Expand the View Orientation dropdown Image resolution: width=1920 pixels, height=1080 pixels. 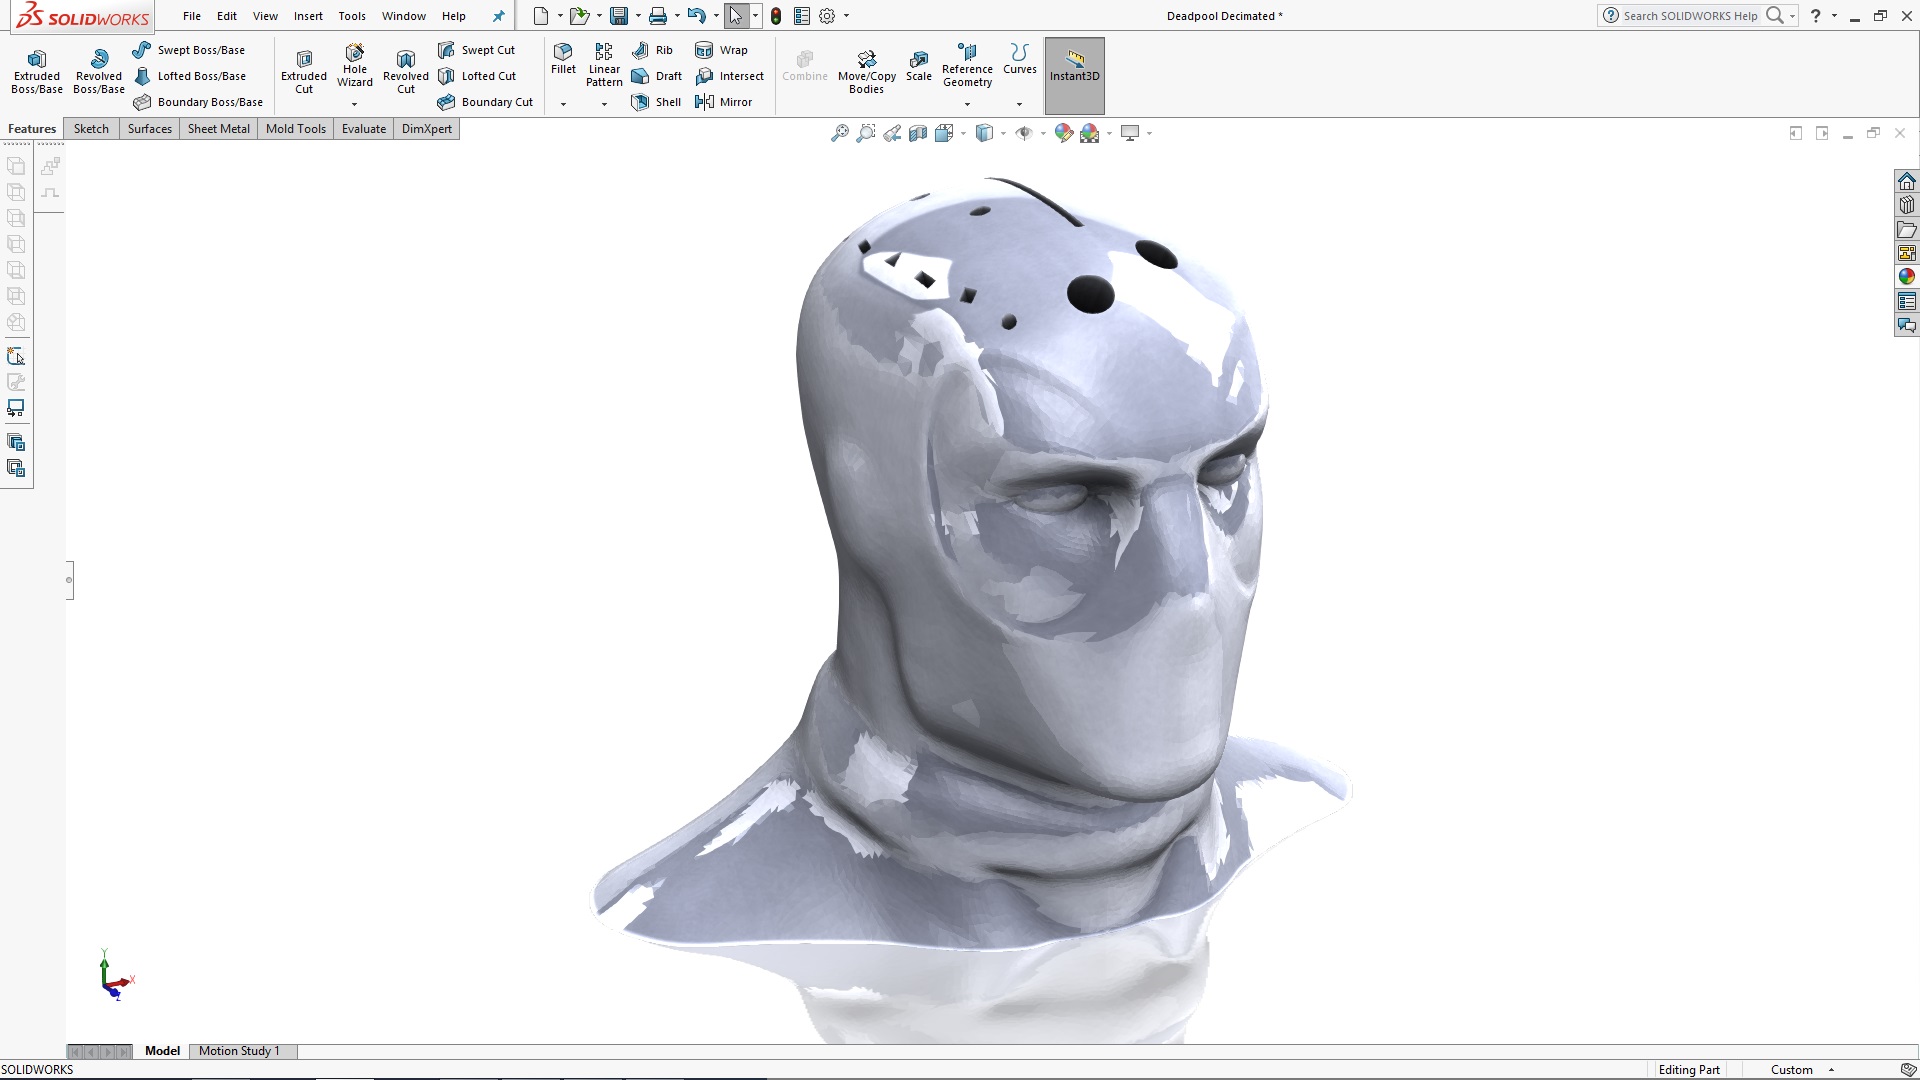coord(963,133)
